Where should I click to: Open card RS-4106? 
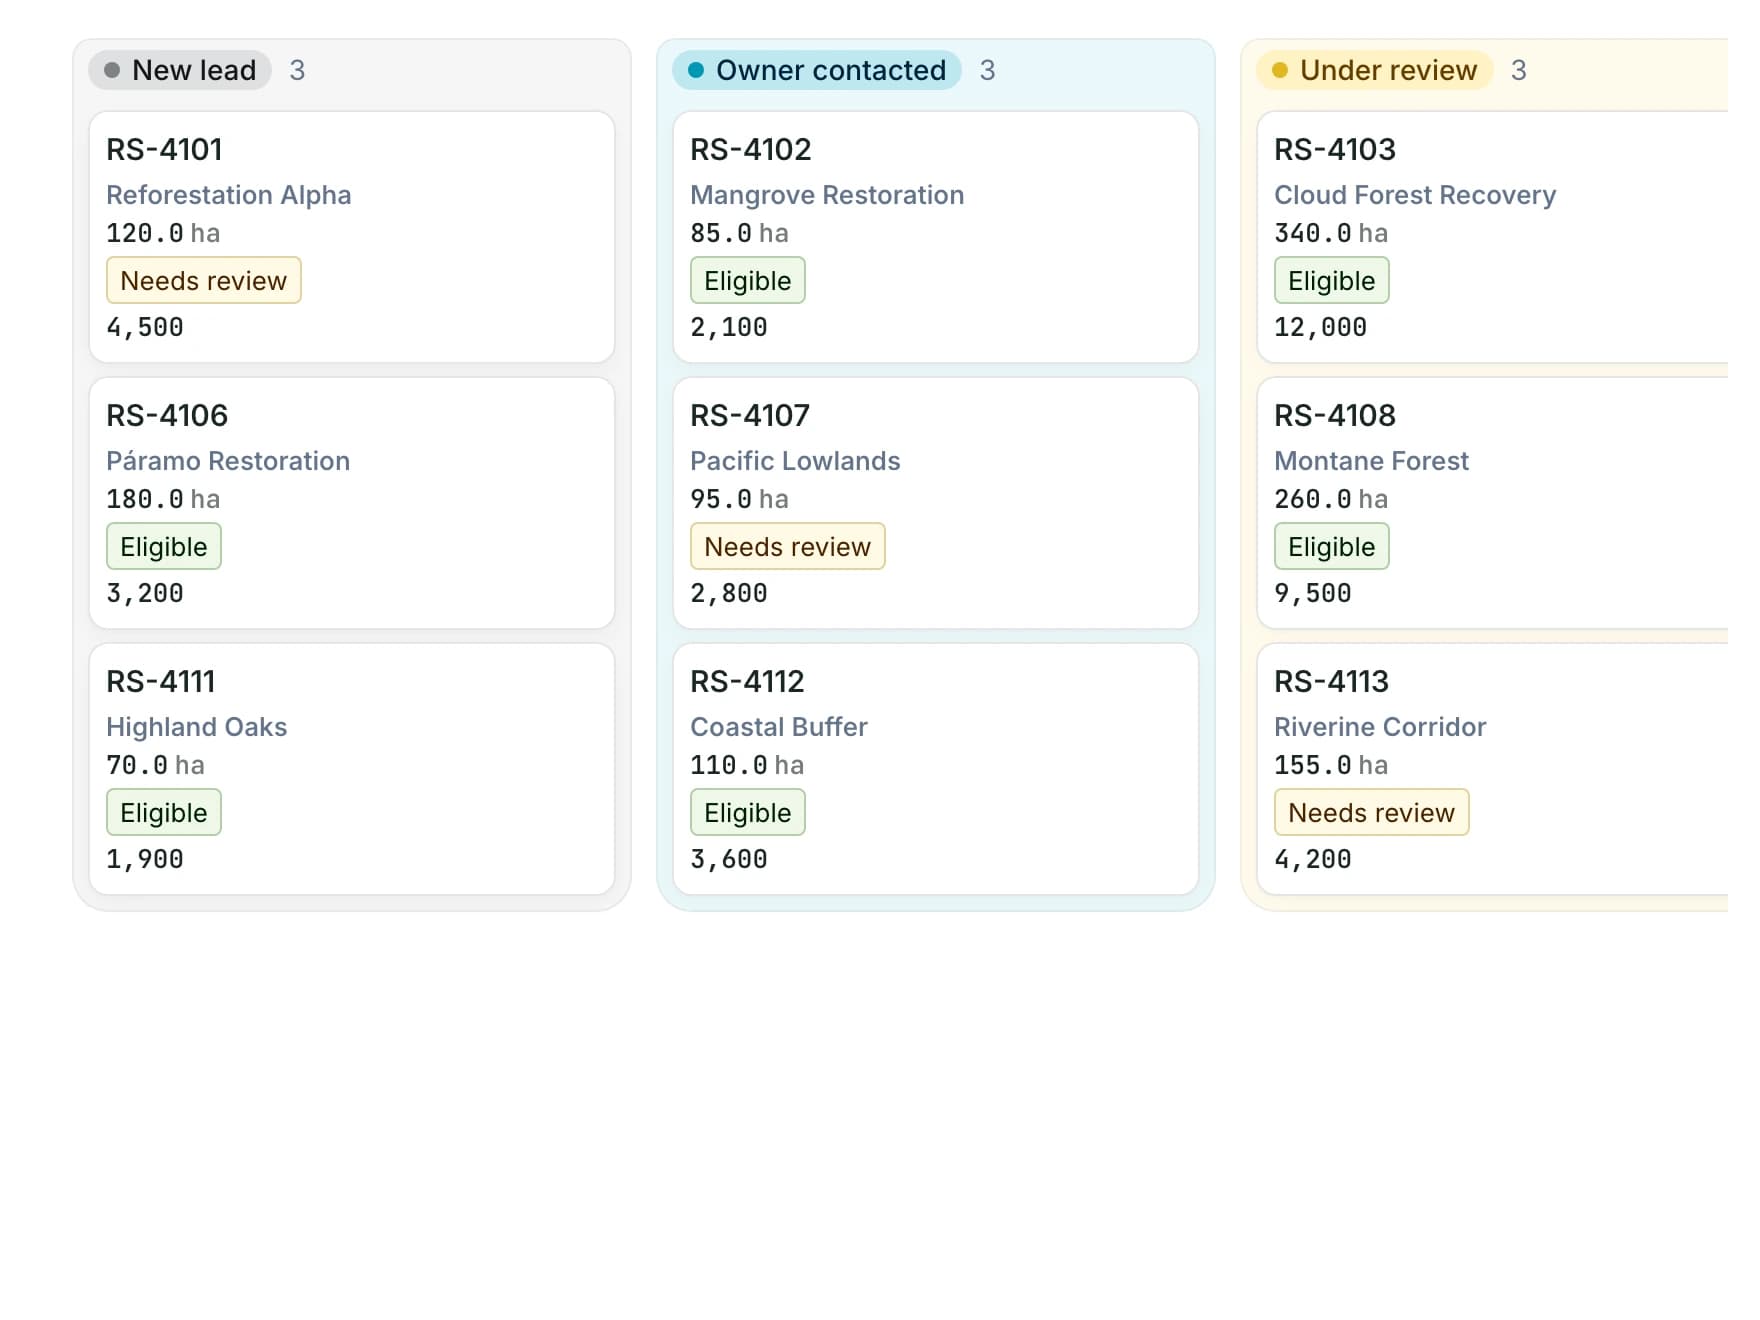click(x=352, y=503)
